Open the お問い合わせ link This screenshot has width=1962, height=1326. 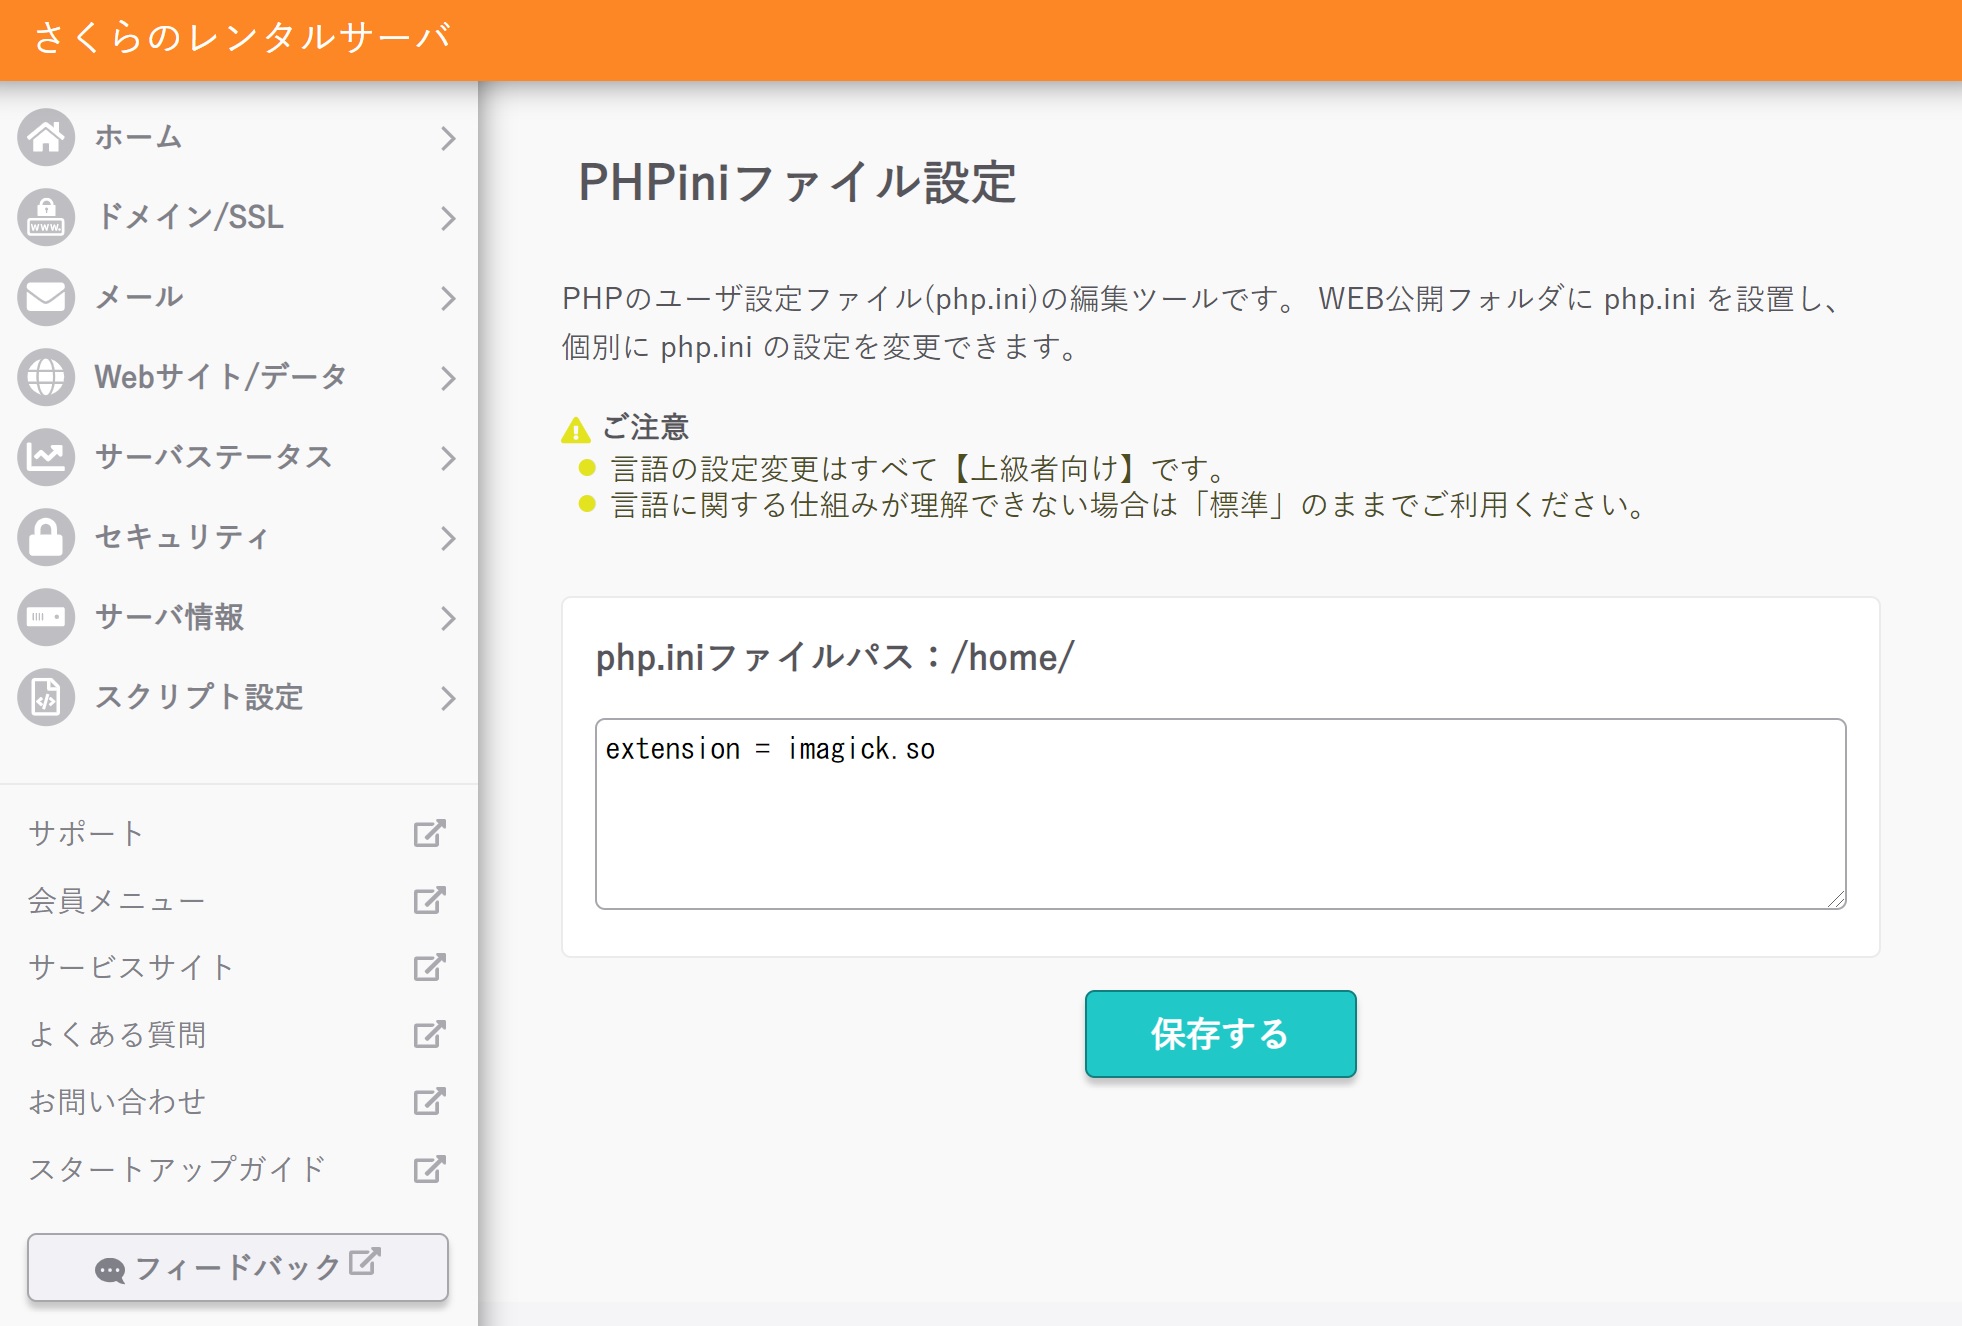pos(117,1101)
